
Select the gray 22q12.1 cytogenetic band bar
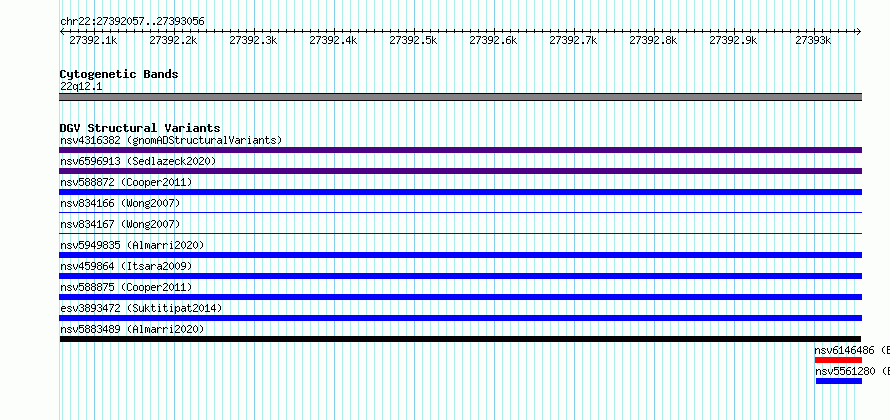tap(460, 97)
